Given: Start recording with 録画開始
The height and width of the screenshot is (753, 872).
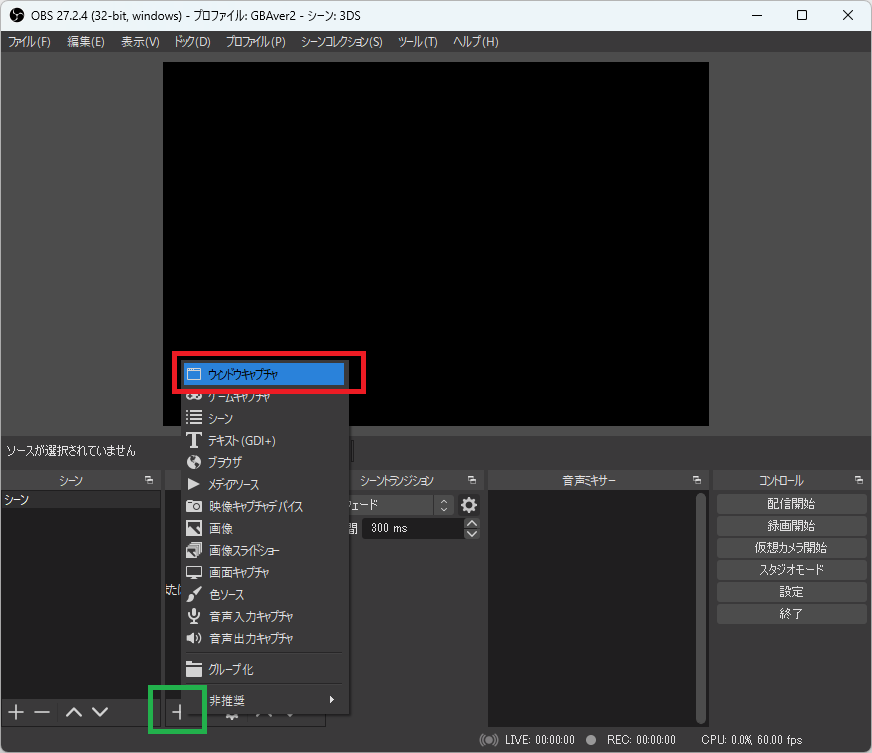Looking at the screenshot, I should pos(791,526).
